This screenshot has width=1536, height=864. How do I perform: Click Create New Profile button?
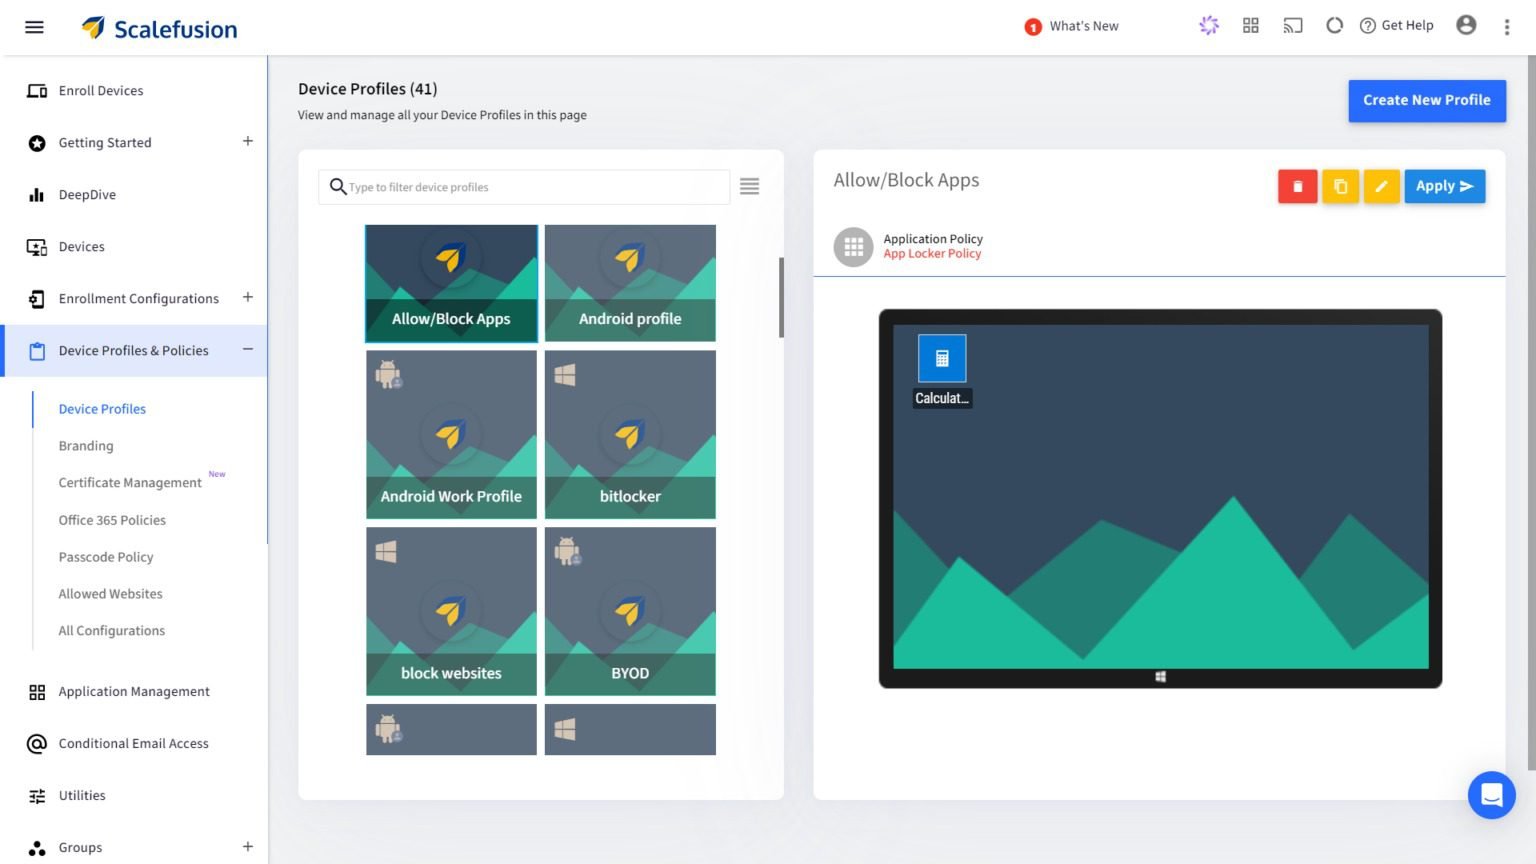point(1426,101)
